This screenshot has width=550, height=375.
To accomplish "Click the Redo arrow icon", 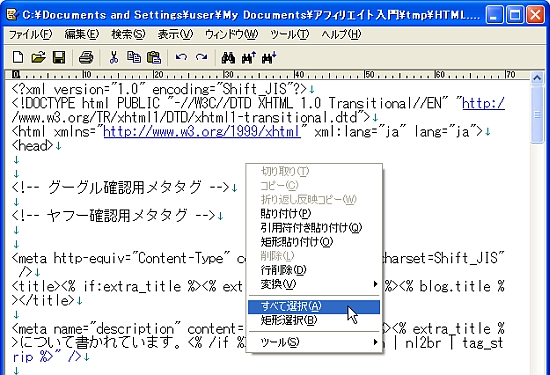I will click(x=201, y=57).
